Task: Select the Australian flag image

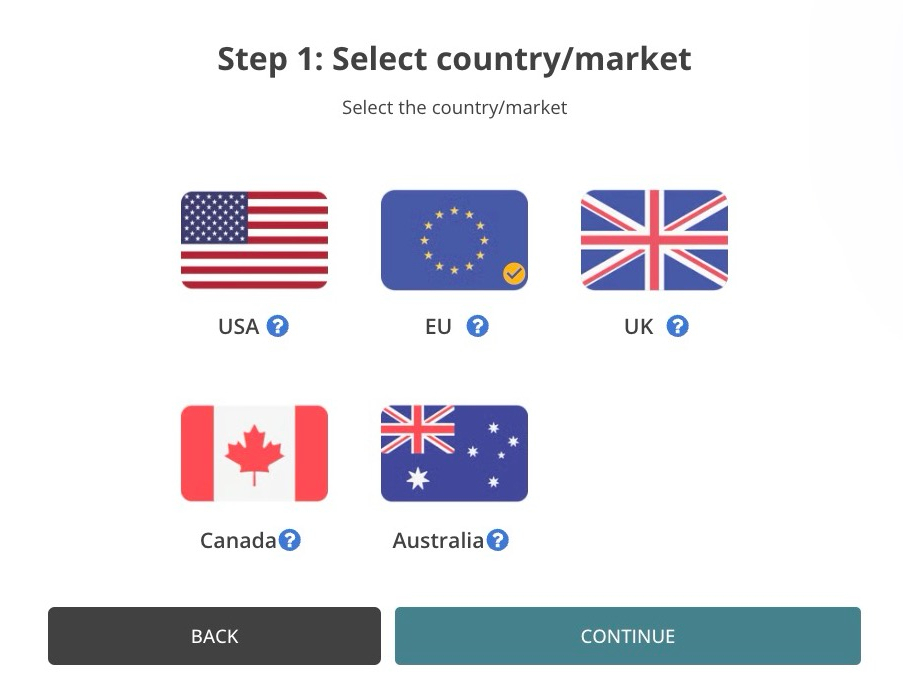Action: 454,453
